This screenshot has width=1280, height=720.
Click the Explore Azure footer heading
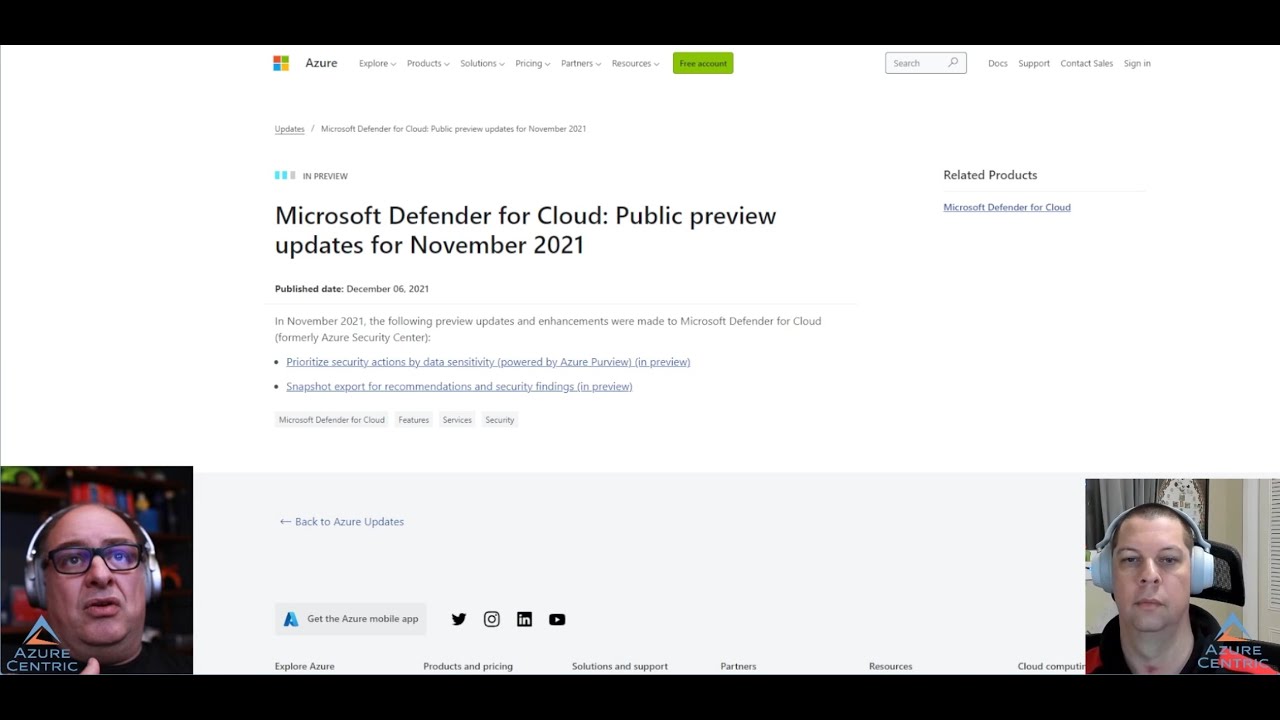coord(305,666)
